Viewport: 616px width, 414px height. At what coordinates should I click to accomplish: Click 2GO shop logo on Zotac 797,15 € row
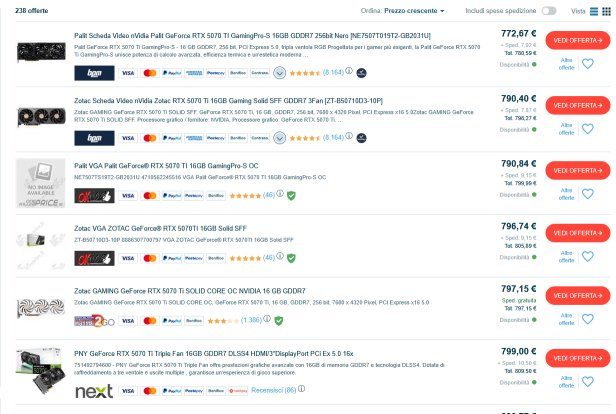(x=94, y=321)
